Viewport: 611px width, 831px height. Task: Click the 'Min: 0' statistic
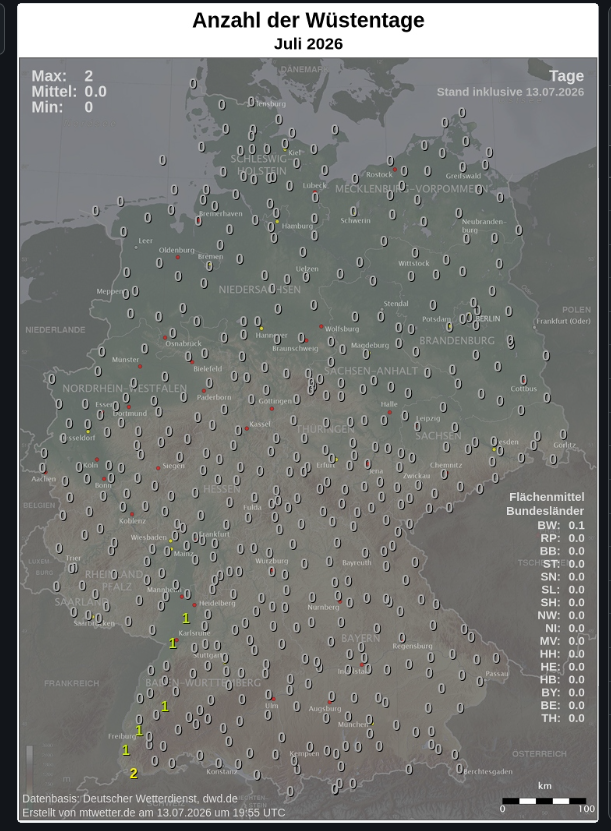(62, 107)
